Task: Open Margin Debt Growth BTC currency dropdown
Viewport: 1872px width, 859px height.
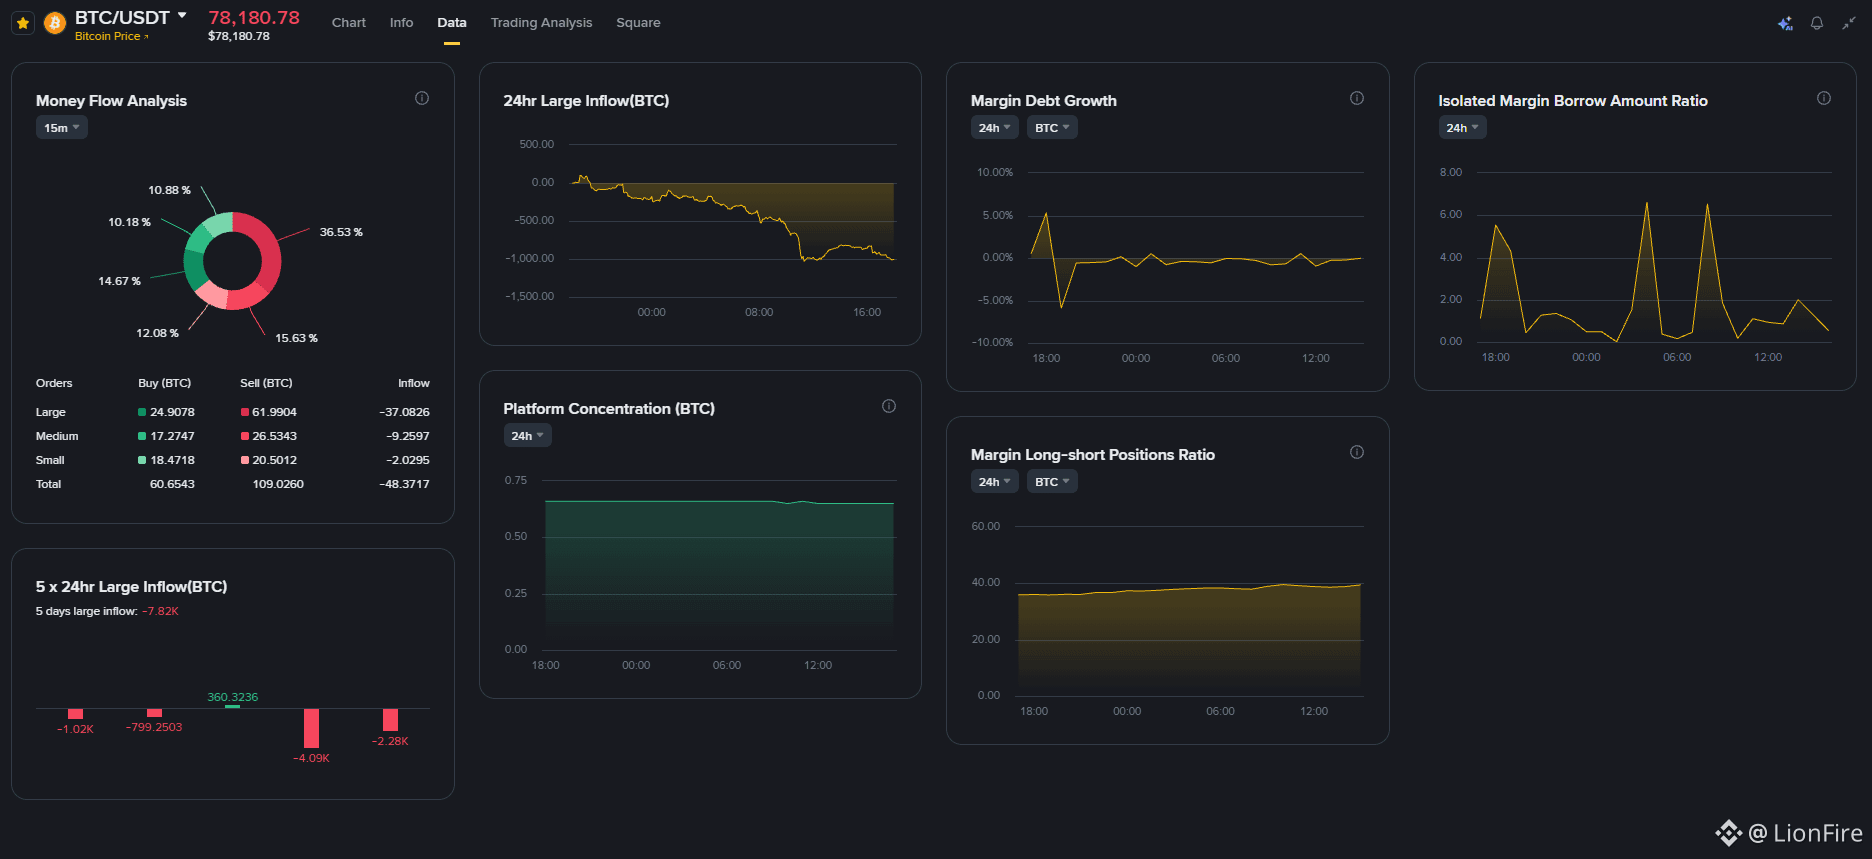Action: (x=1052, y=128)
